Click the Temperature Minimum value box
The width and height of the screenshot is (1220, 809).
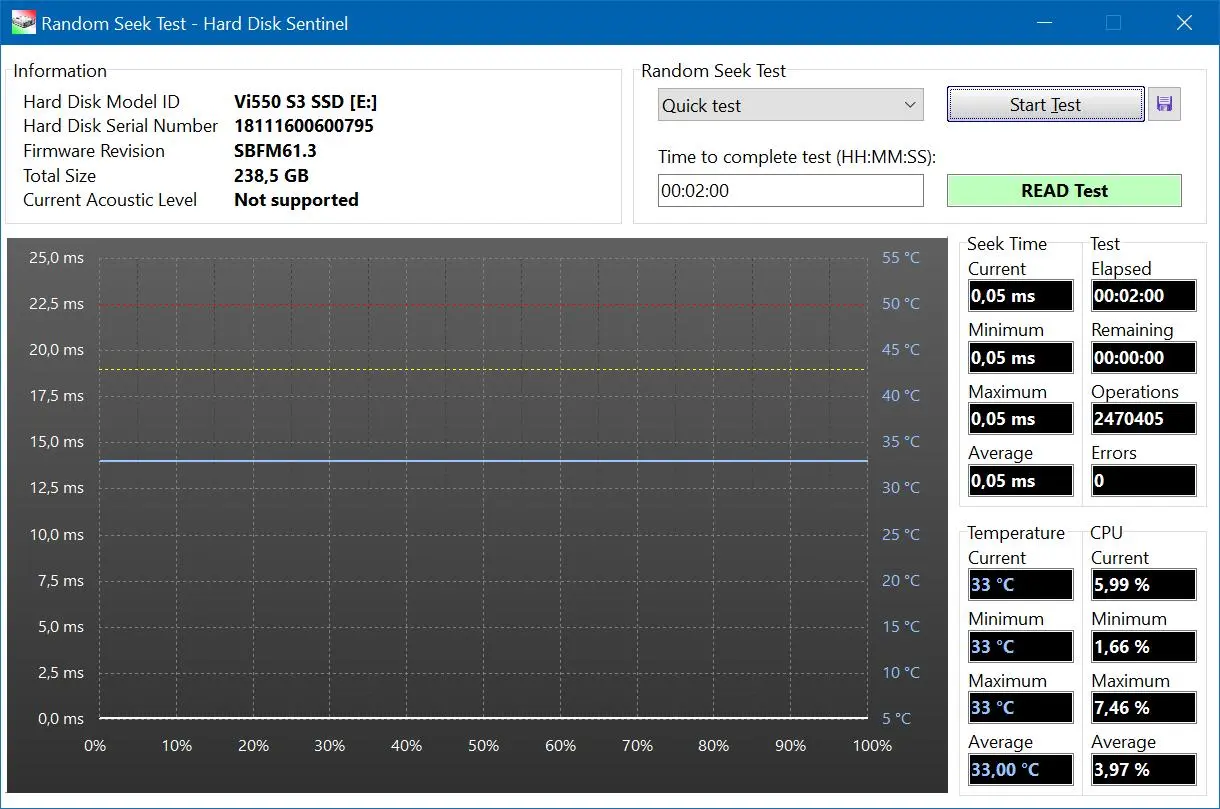pos(1021,647)
